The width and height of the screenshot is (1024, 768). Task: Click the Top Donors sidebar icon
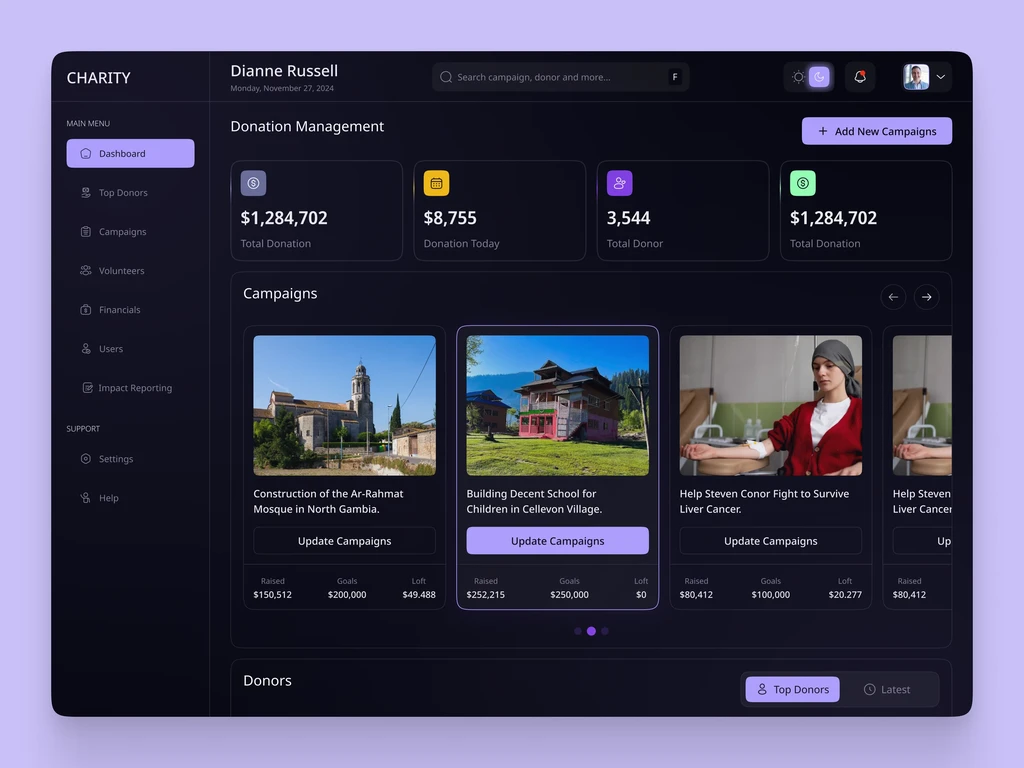[86, 193]
